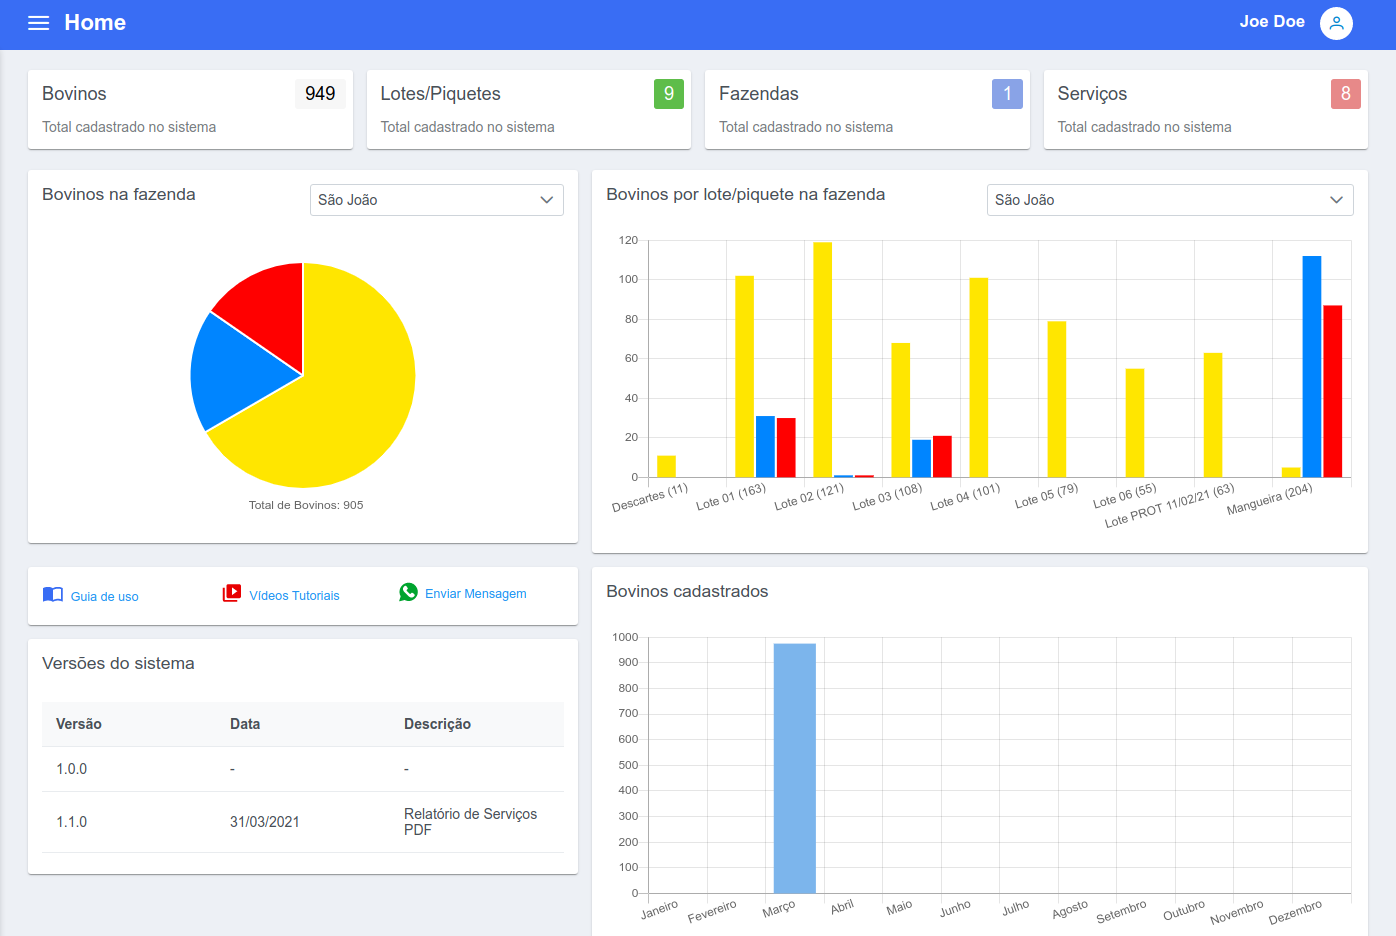Click the red Mangueira bar

coord(1332,391)
